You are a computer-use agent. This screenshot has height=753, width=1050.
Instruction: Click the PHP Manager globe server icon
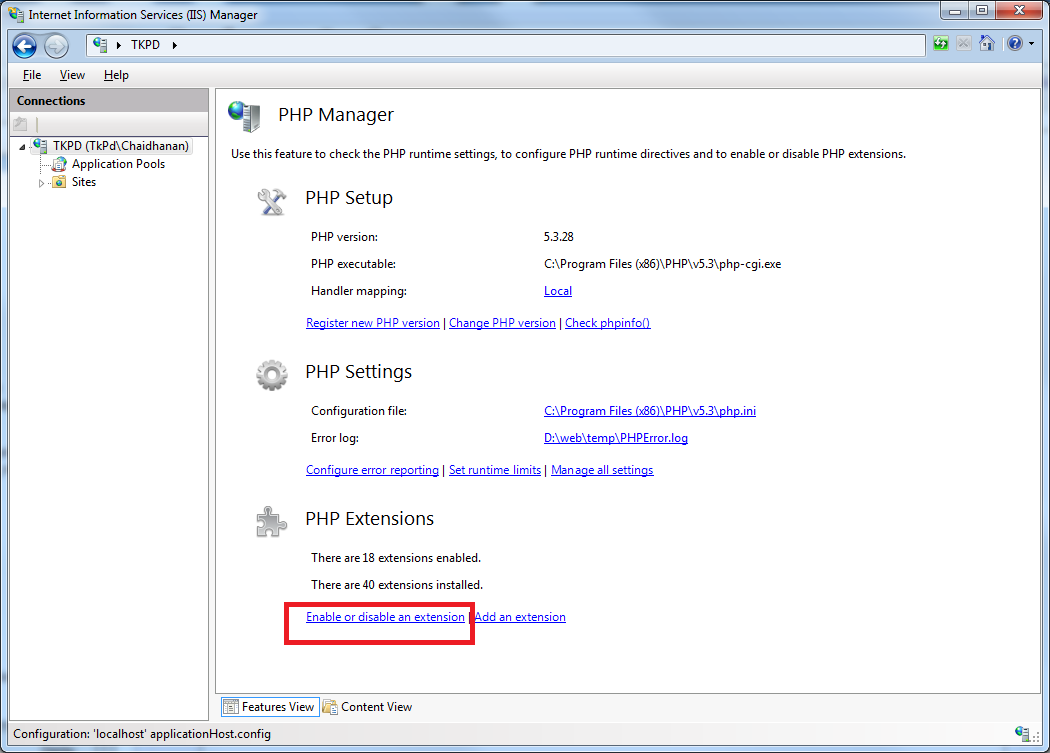coord(244,116)
